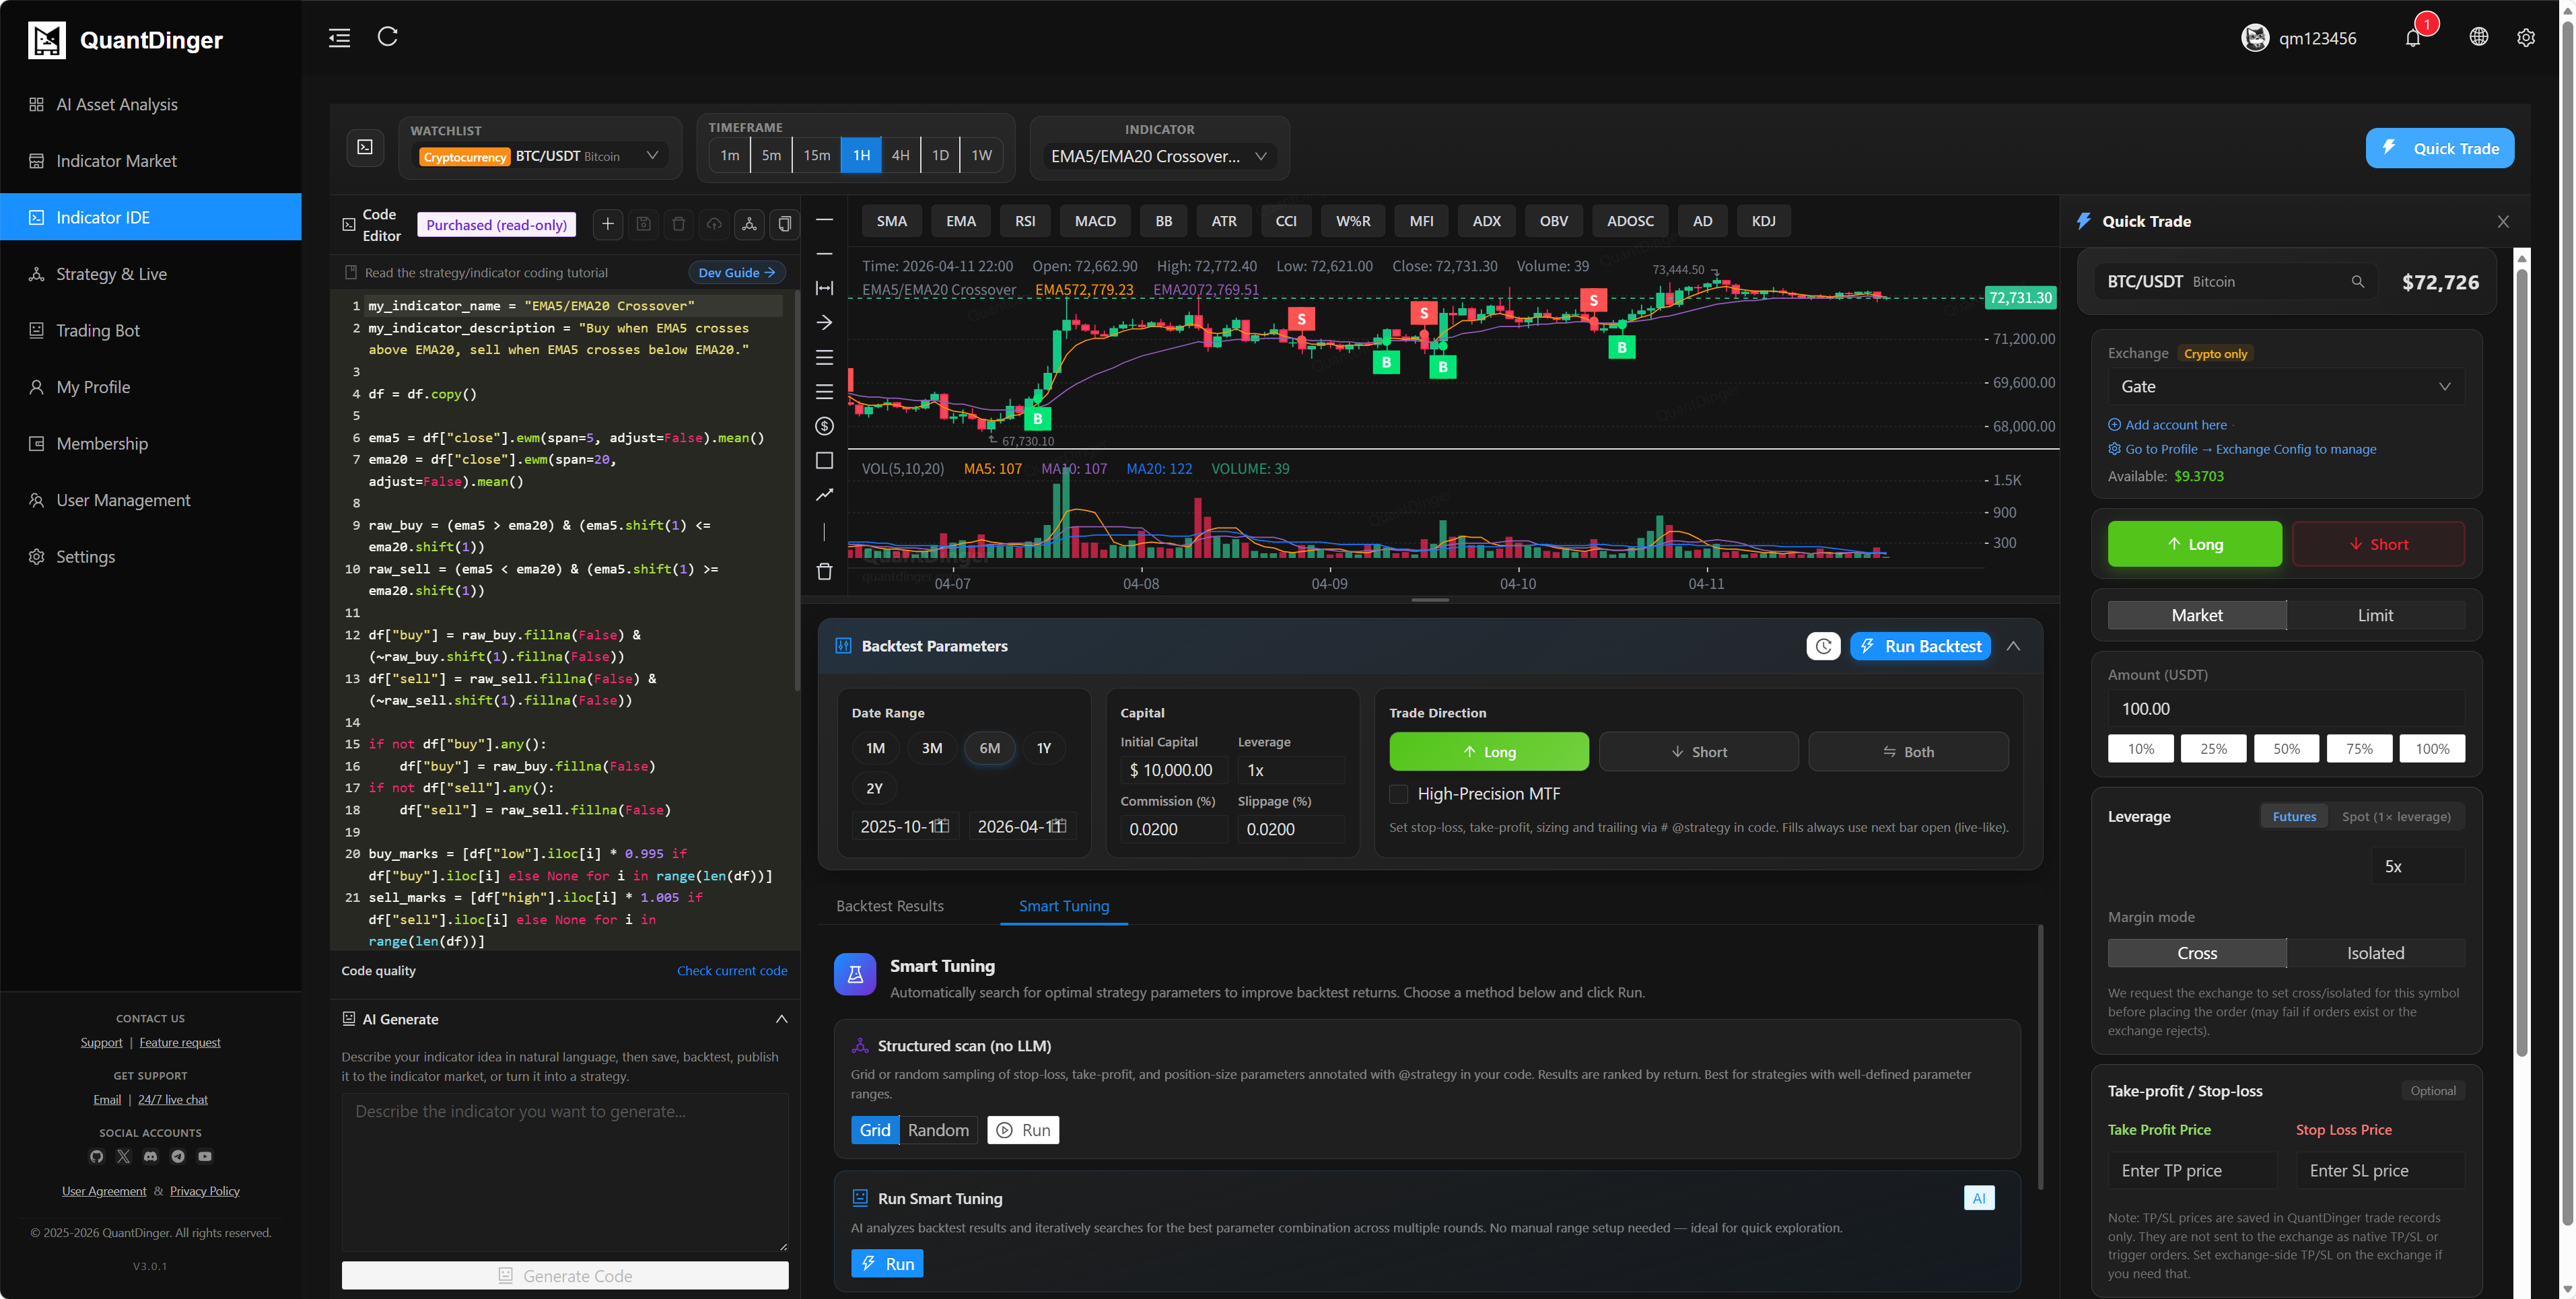Click the refresh icon in header
Viewport: 2576px width, 1299px height.
point(388,37)
